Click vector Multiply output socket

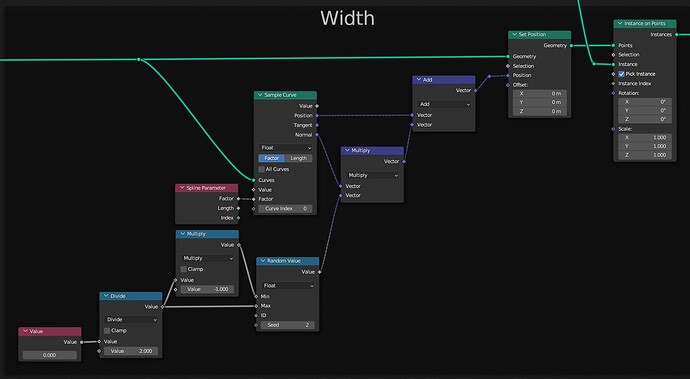pyautogui.click(x=404, y=162)
